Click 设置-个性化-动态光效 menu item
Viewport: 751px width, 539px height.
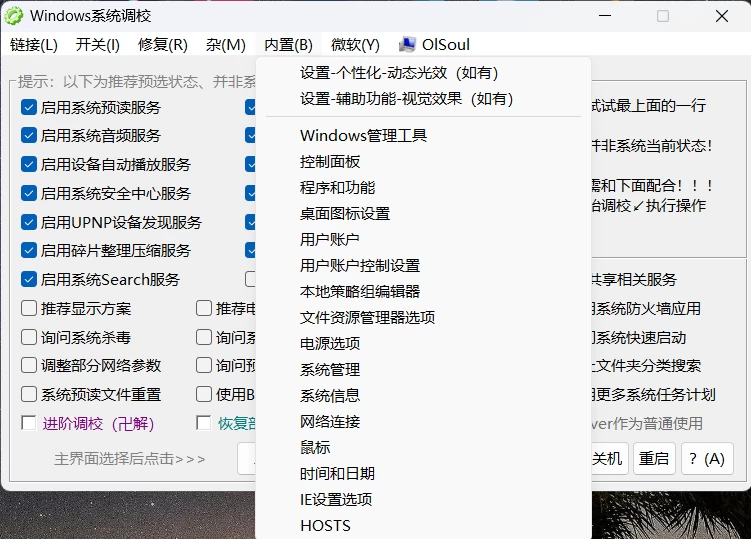click(x=398, y=73)
